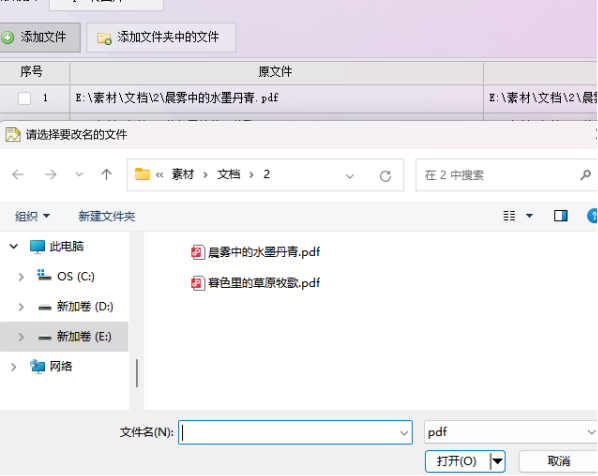The width and height of the screenshot is (598, 476).
Task: Click the search magnifier icon
Action: click(585, 175)
